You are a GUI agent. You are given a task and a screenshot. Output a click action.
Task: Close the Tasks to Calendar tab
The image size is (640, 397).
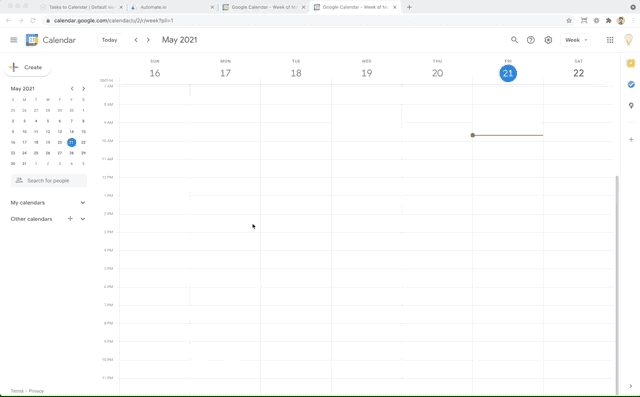(x=121, y=7)
